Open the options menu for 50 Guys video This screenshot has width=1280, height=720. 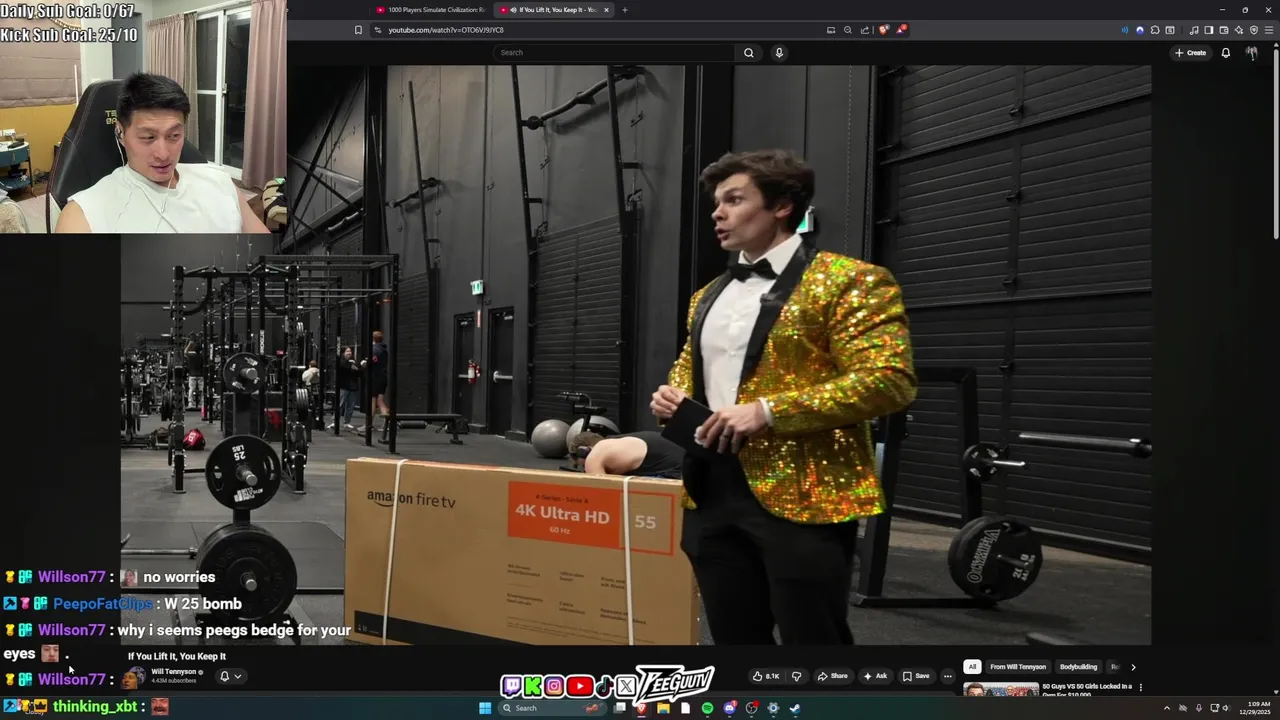pos(1140,688)
